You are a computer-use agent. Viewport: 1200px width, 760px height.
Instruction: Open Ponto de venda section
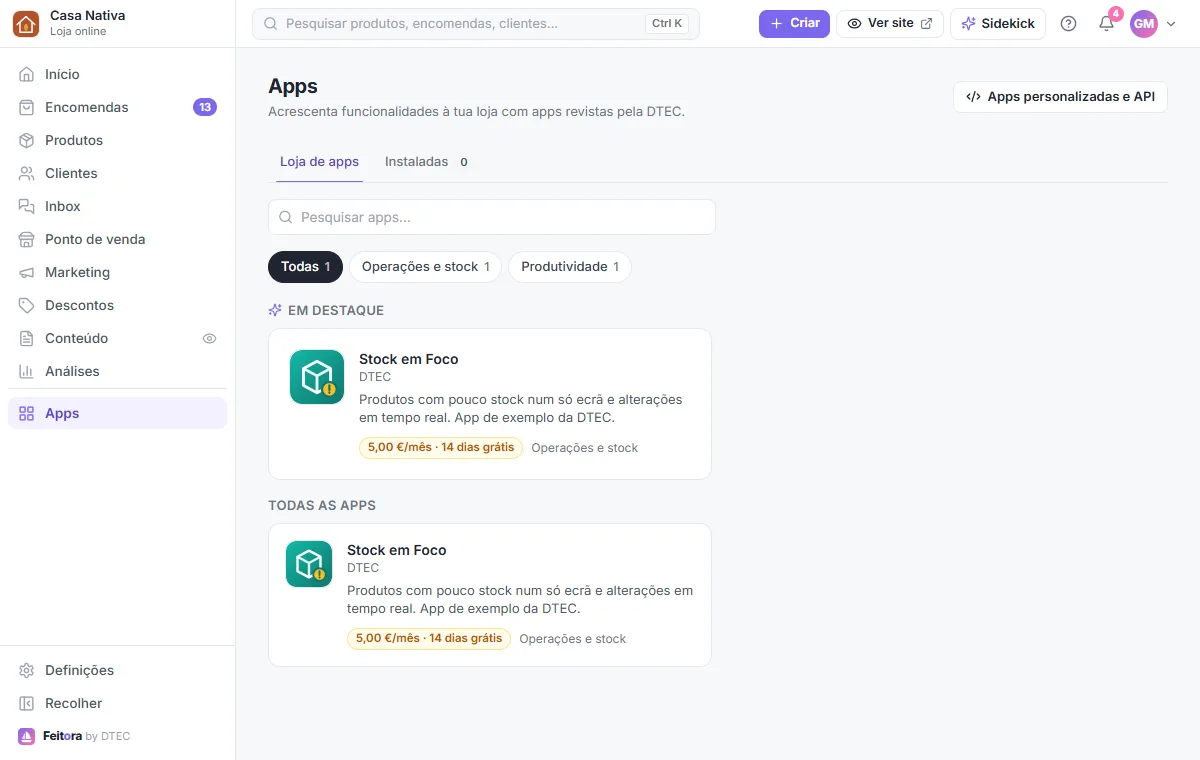pyautogui.click(x=117, y=239)
